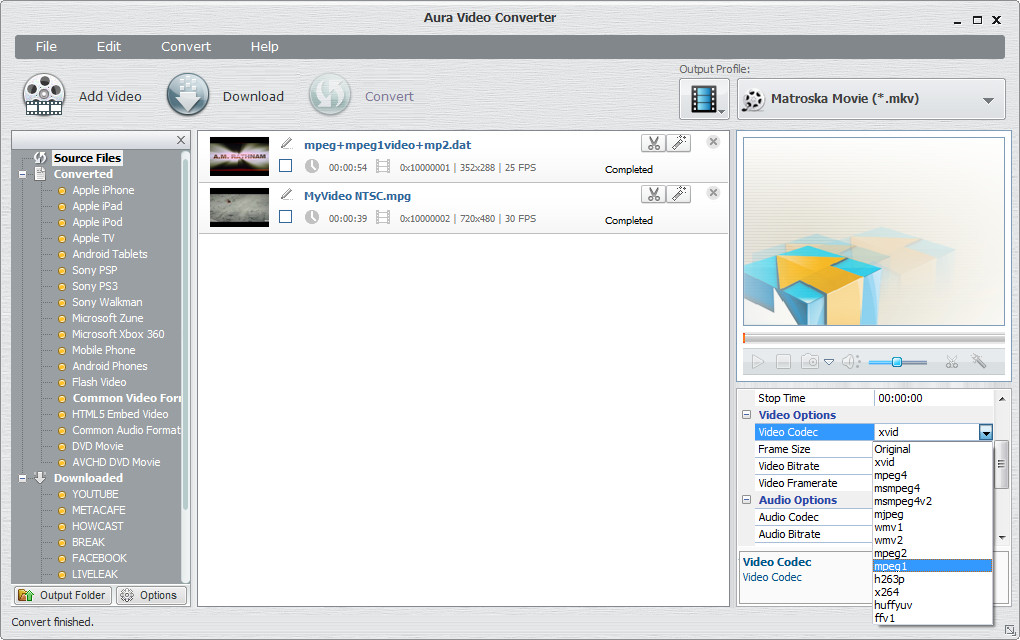
Task: Open the output profile film icon dropdown
Action: [x=704, y=99]
